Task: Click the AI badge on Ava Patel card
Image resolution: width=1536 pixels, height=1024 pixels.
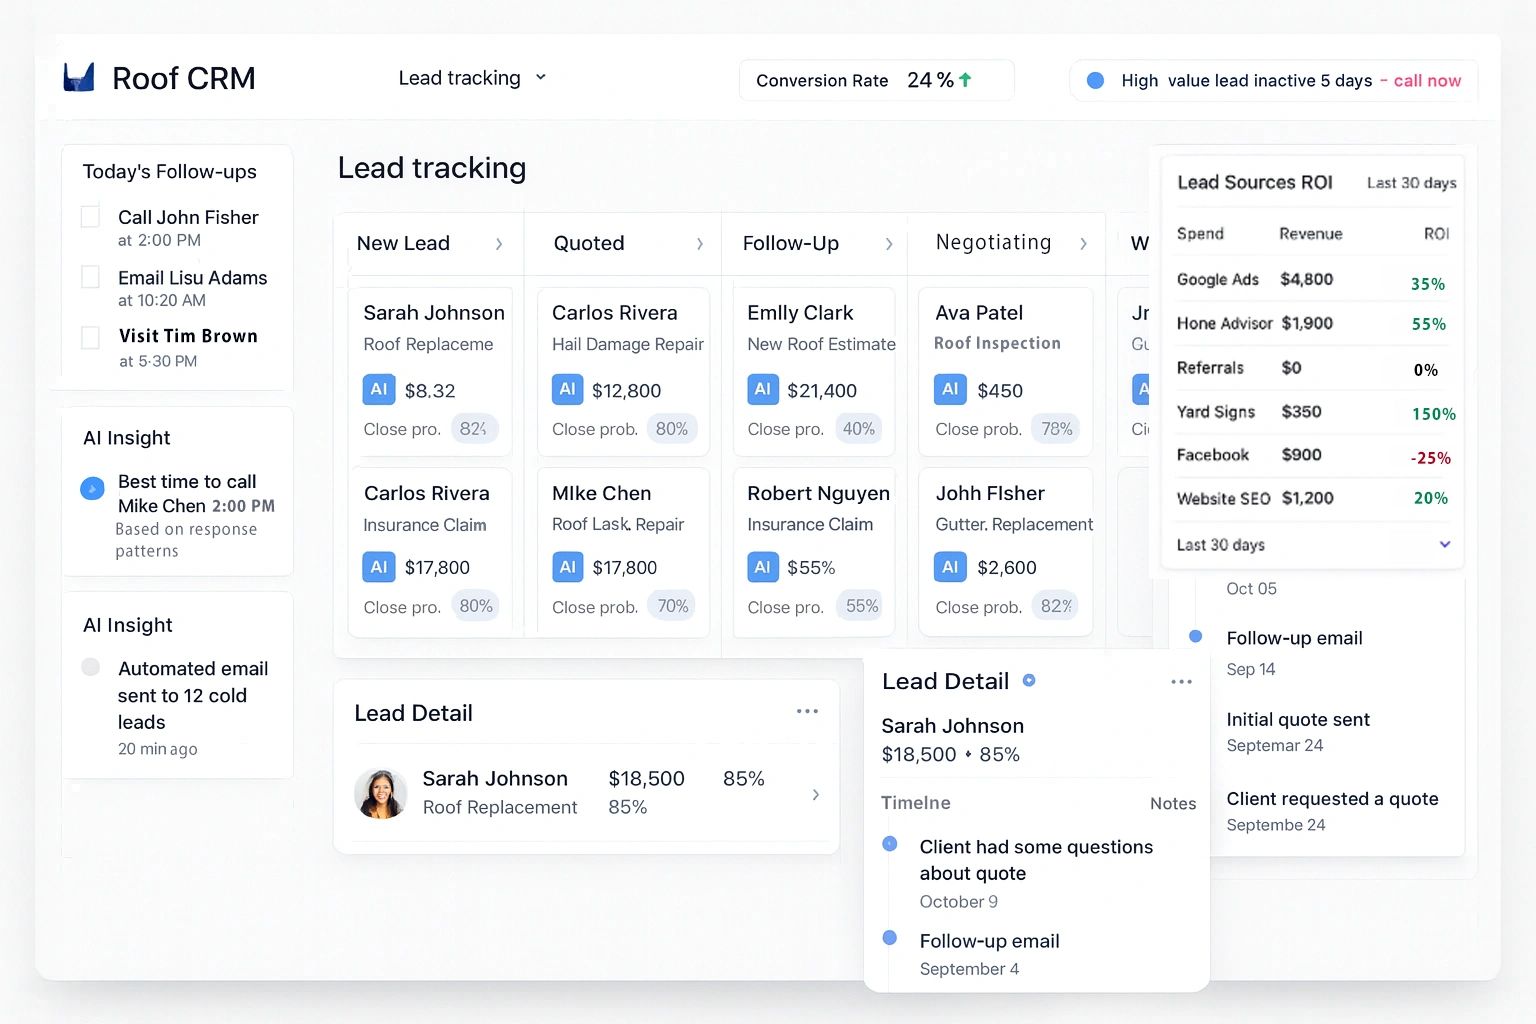Action: click(950, 389)
